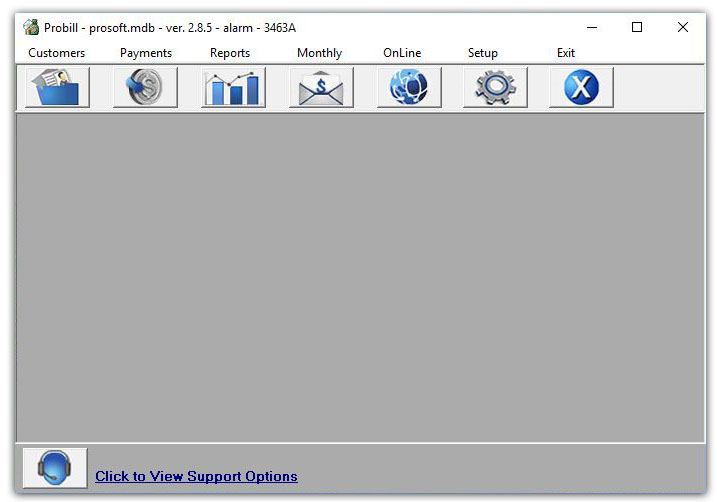Image resolution: width=717 pixels, height=502 pixels.
Task: Open the Setup menu
Action: point(483,53)
